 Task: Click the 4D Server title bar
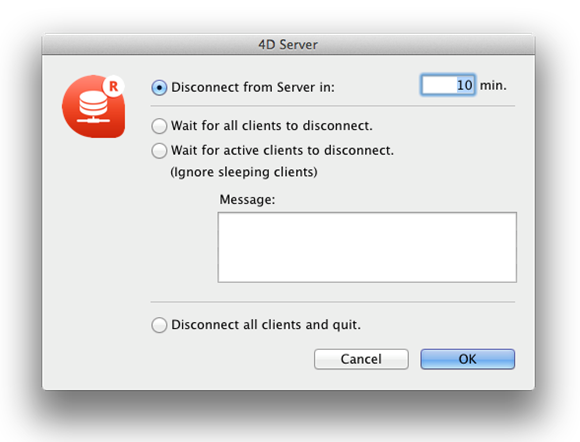[x=288, y=44]
